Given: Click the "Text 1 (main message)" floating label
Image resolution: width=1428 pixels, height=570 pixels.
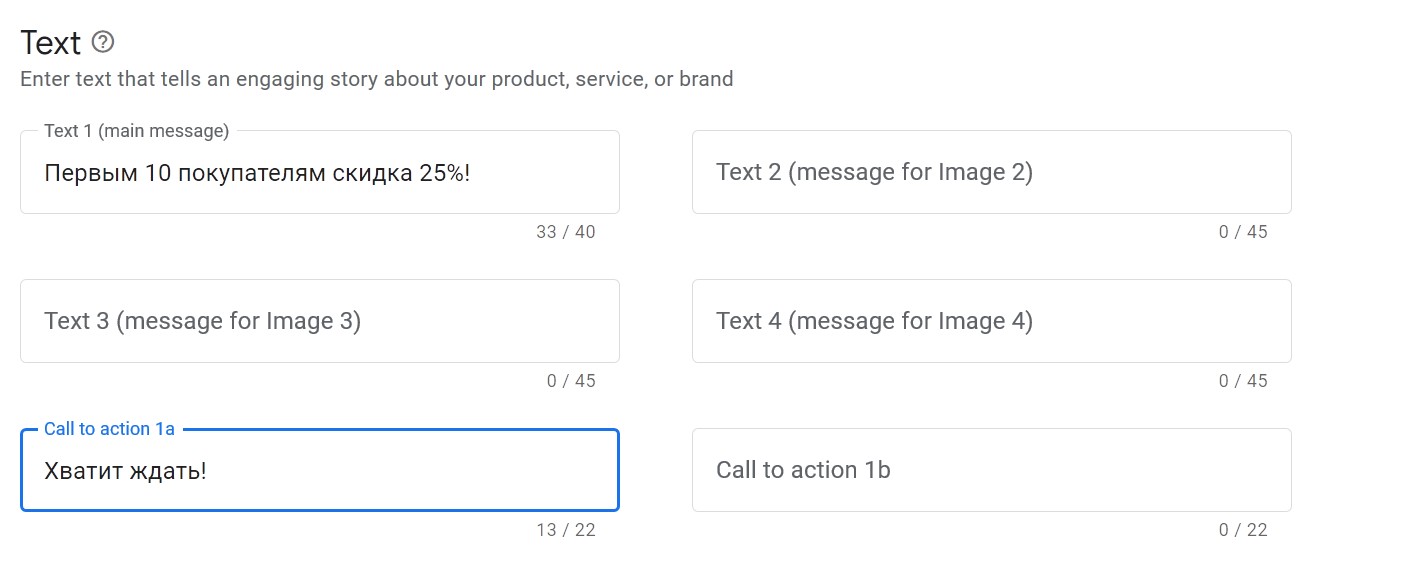Looking at the screenshot, I should pos(136,131).
